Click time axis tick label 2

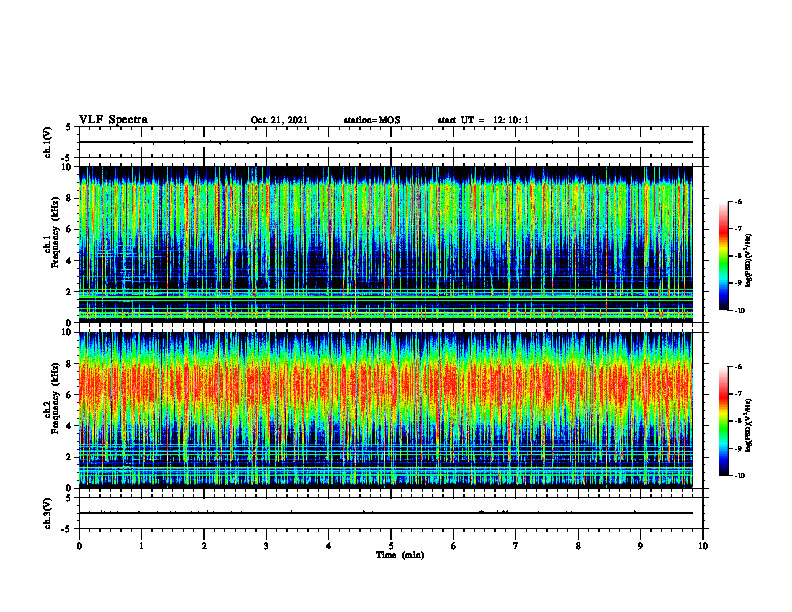coord(204,546)
